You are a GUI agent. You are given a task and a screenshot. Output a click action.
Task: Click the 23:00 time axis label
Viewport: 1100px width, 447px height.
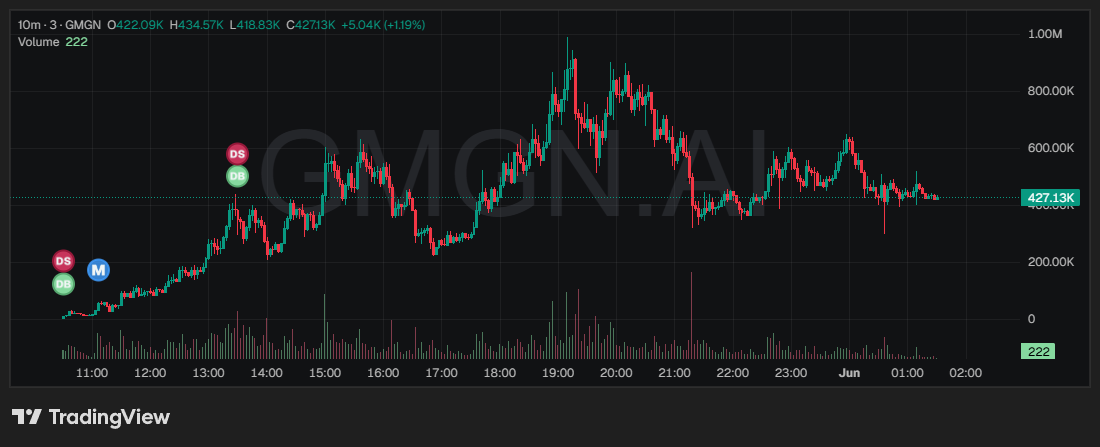tap(791, 373)
